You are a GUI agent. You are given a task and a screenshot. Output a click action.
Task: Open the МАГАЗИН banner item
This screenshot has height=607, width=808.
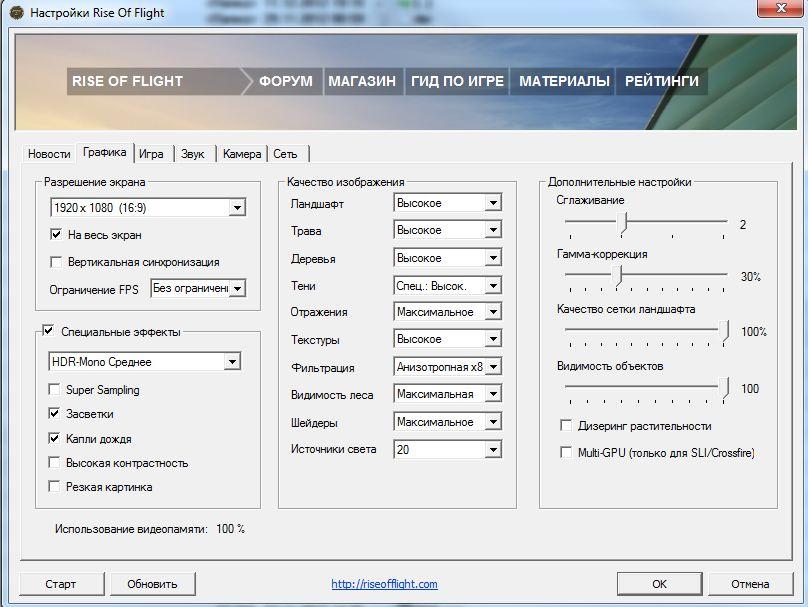[362, 81]
